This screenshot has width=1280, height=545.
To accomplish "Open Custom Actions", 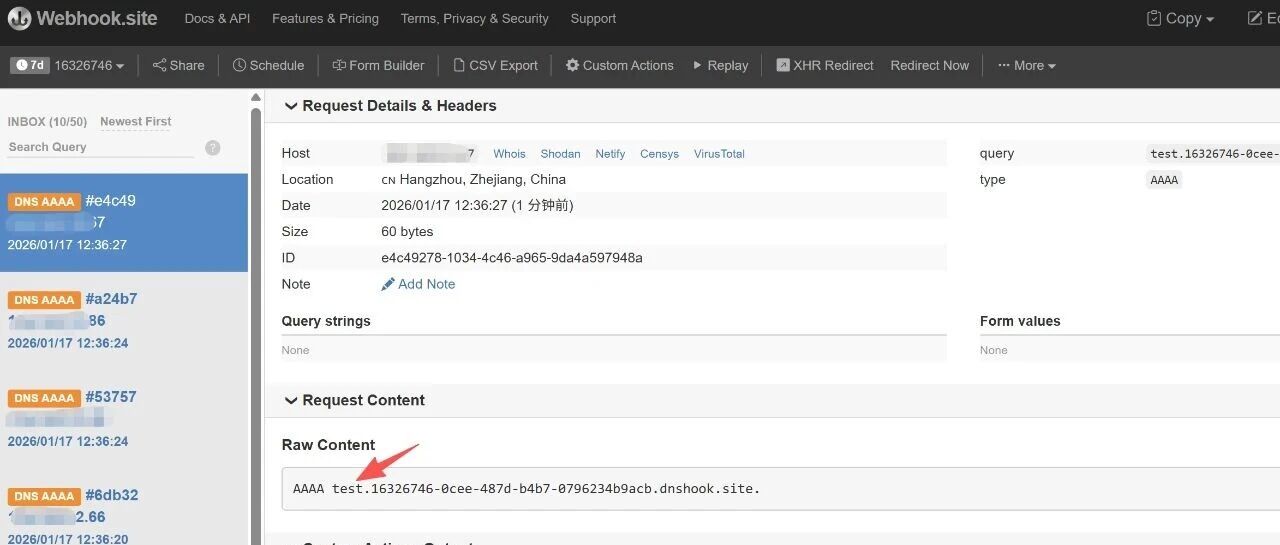I will [x=619, y=65].
